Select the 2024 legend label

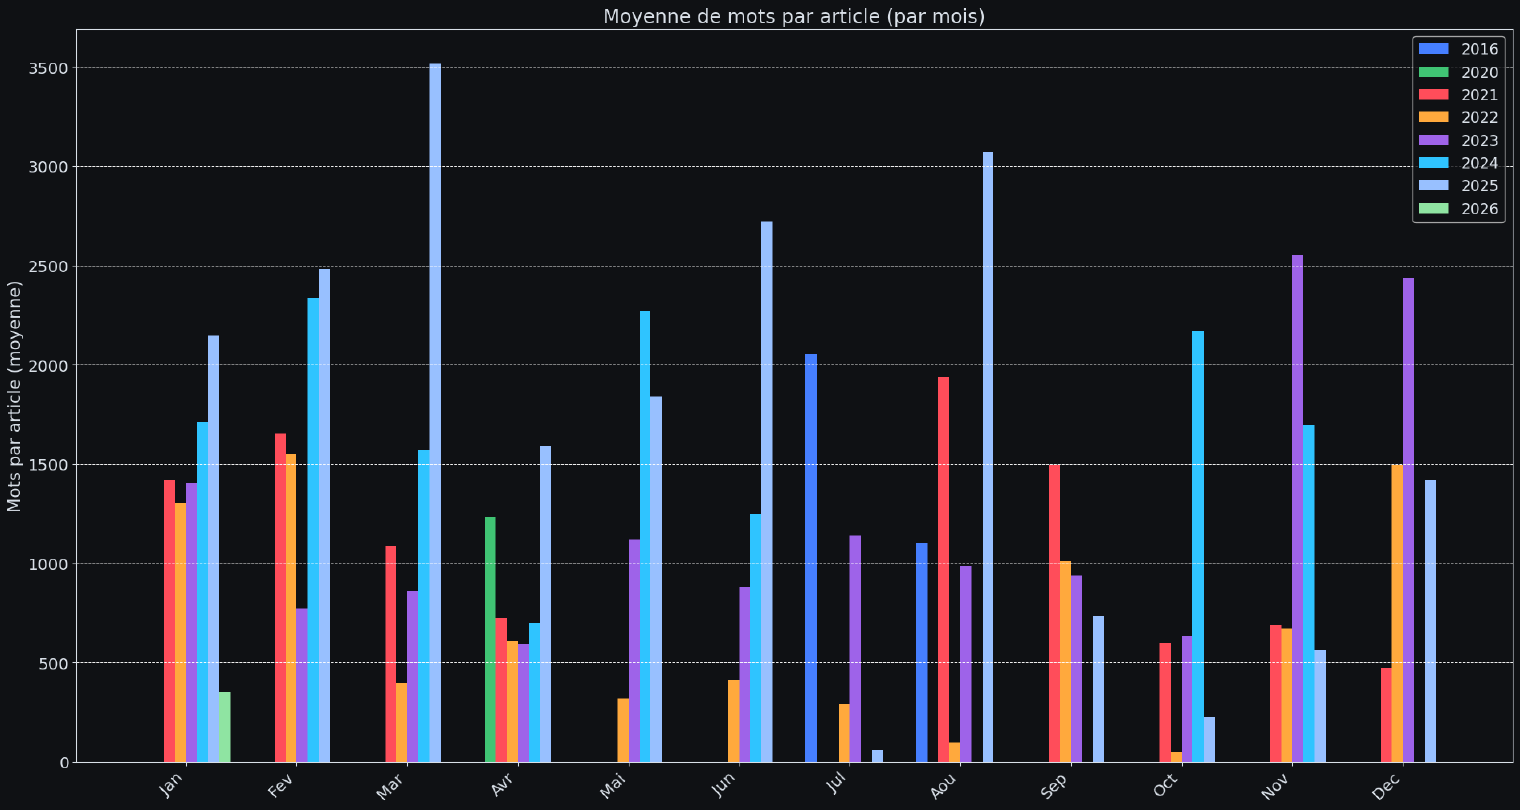click(1479, 164)
